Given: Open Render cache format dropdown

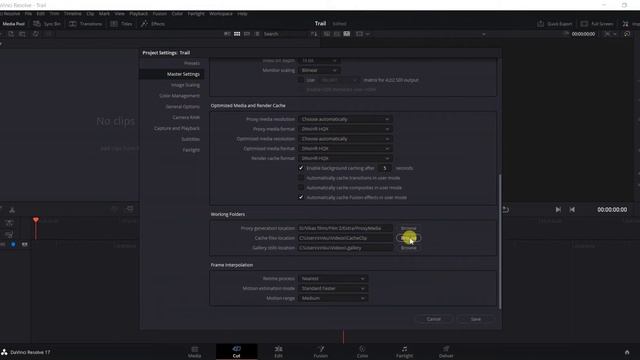Looking at the screenshot, I should click(345, 158).
